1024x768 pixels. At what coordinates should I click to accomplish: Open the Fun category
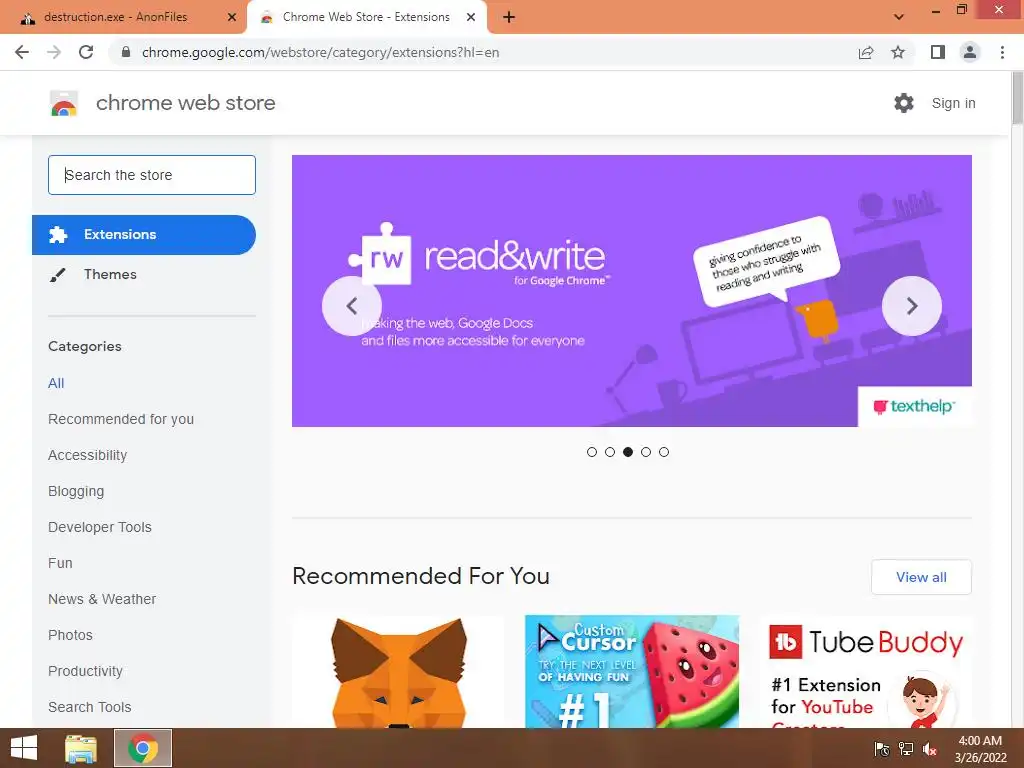pyautogui.click(x=60, y=563)
